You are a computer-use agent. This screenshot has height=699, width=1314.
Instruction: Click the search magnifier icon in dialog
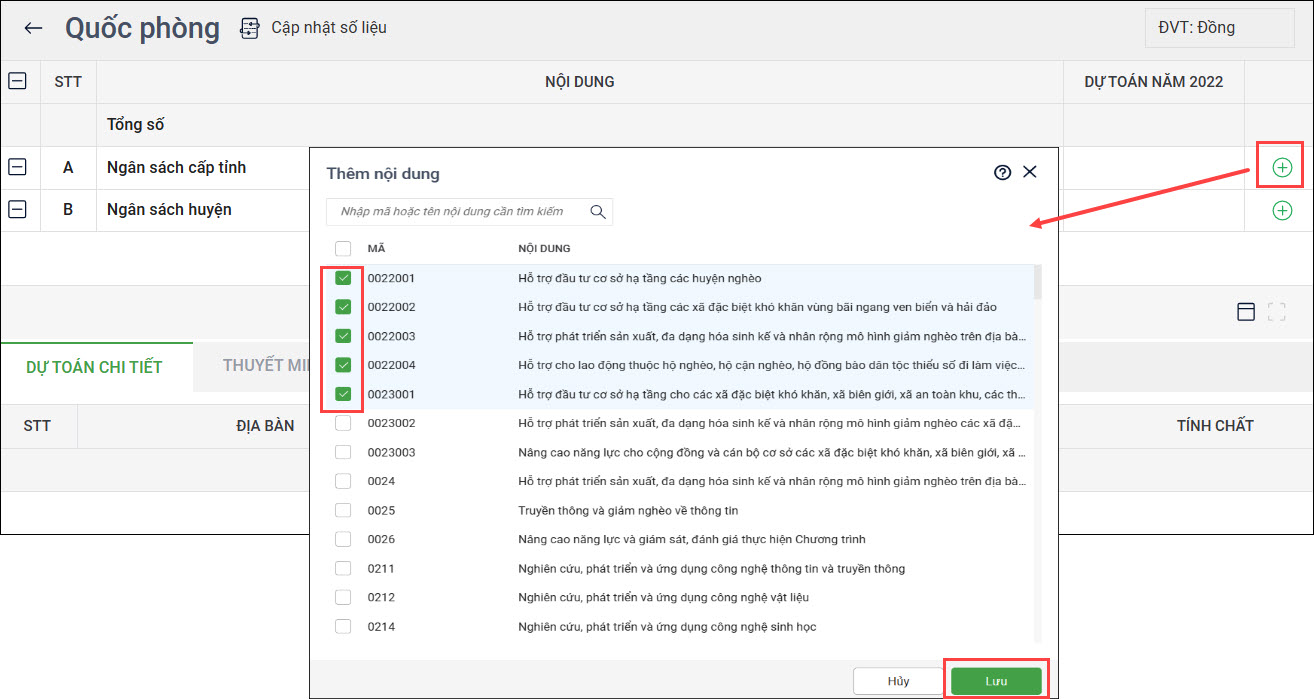pyautogui.click(x=598, y=211)
